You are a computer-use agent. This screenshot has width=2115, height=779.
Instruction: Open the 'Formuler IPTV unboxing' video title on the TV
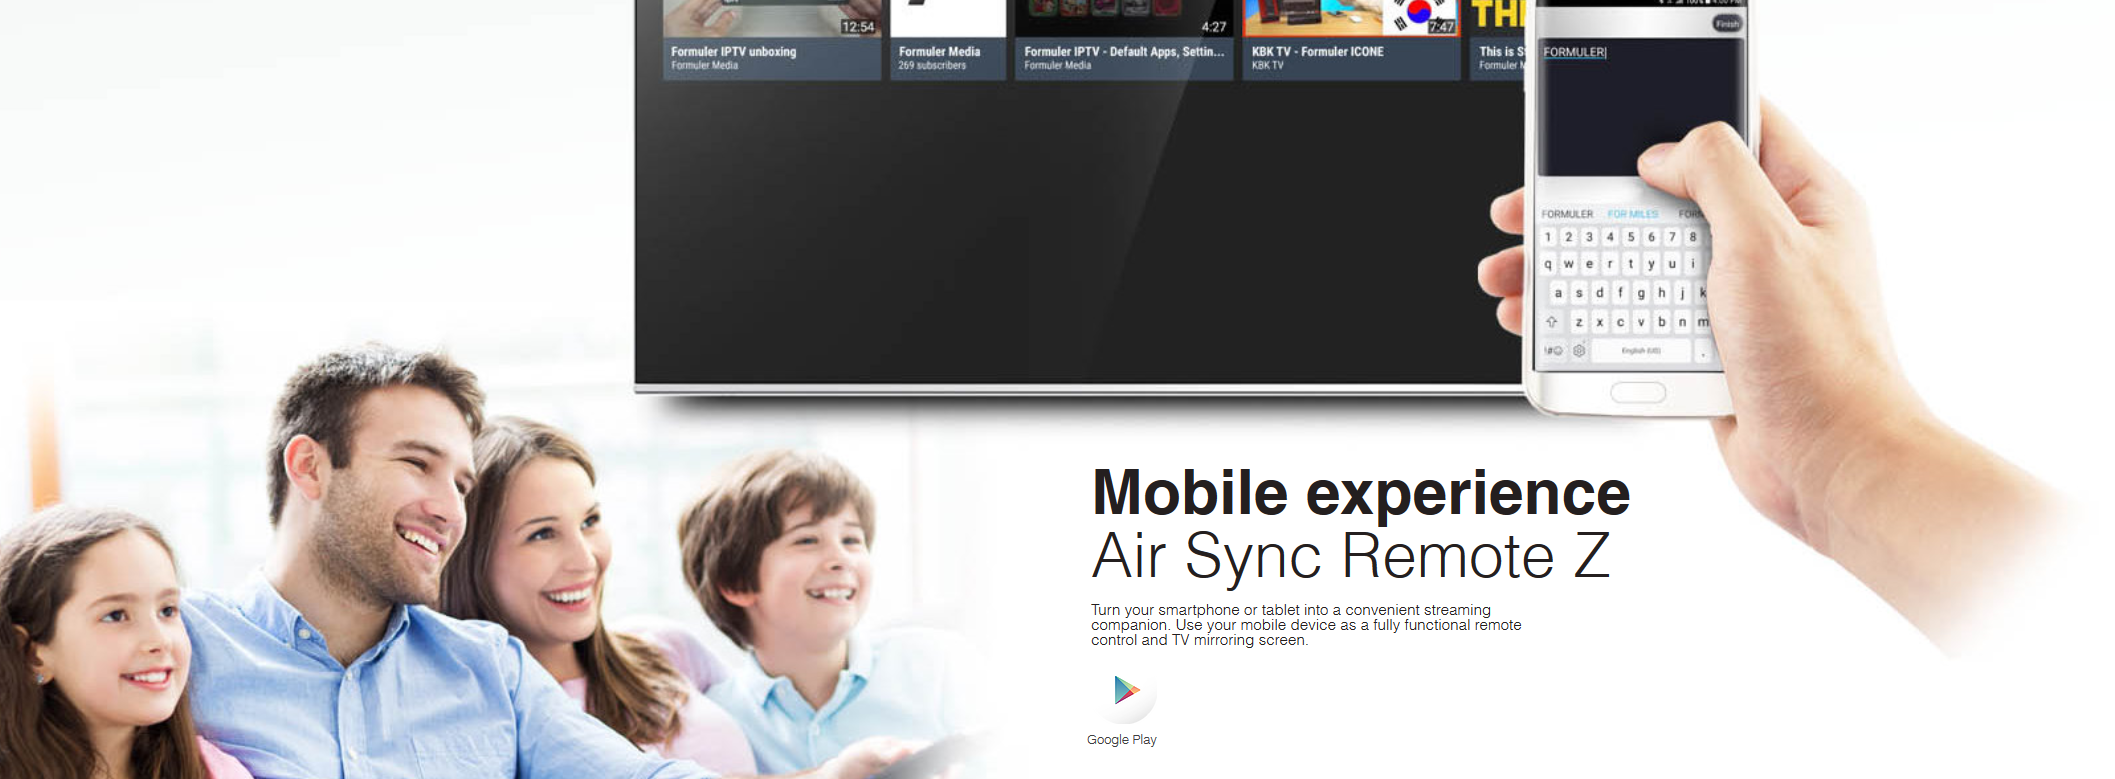(x=734, y=51)
